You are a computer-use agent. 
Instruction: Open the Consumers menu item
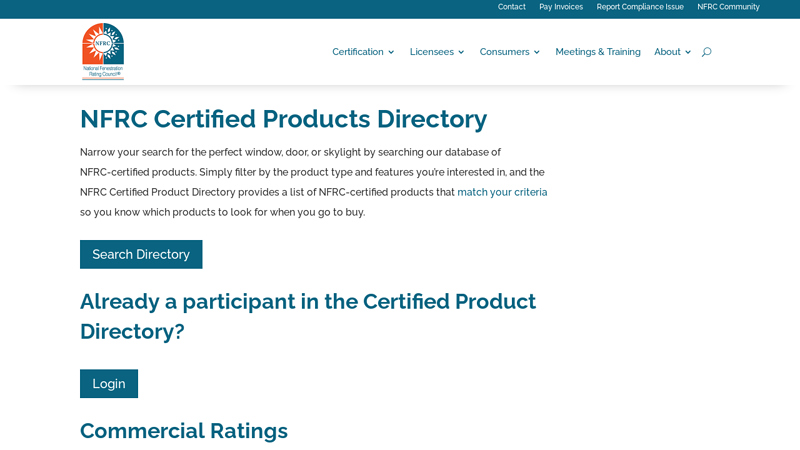click(x=504, y=52)
